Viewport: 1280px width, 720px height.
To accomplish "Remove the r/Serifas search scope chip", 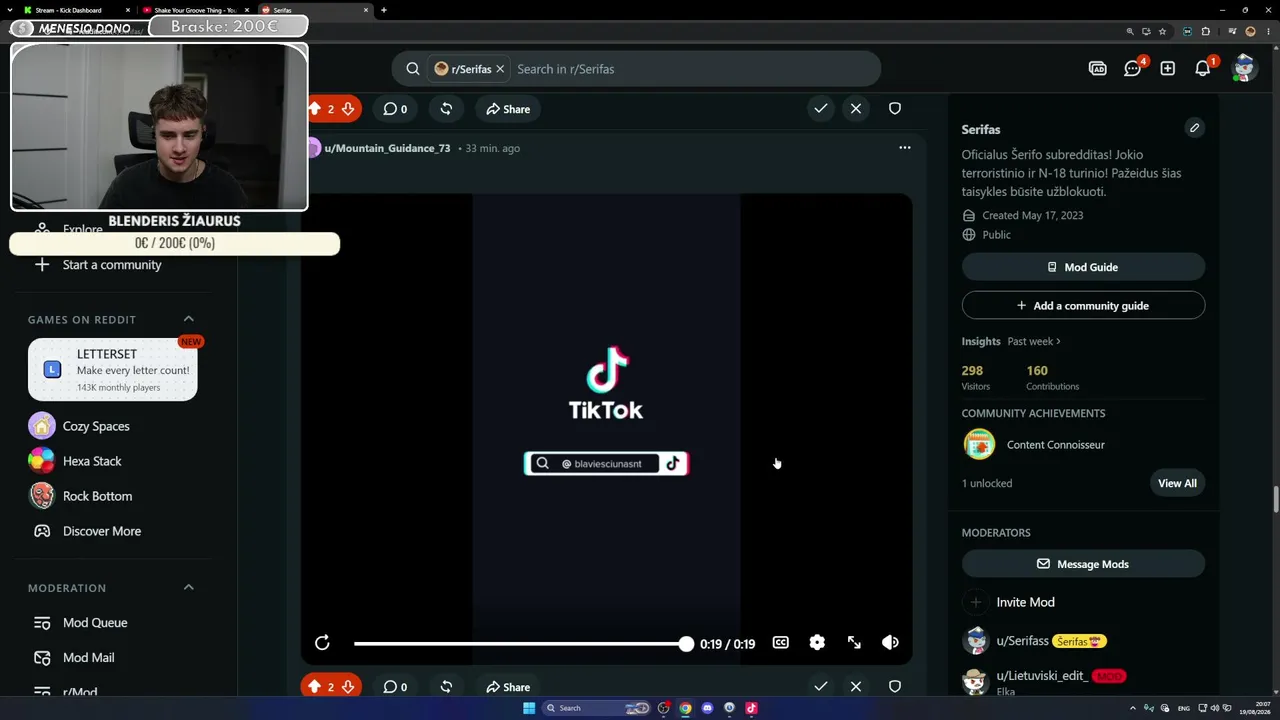I will (x=500, y=69).
